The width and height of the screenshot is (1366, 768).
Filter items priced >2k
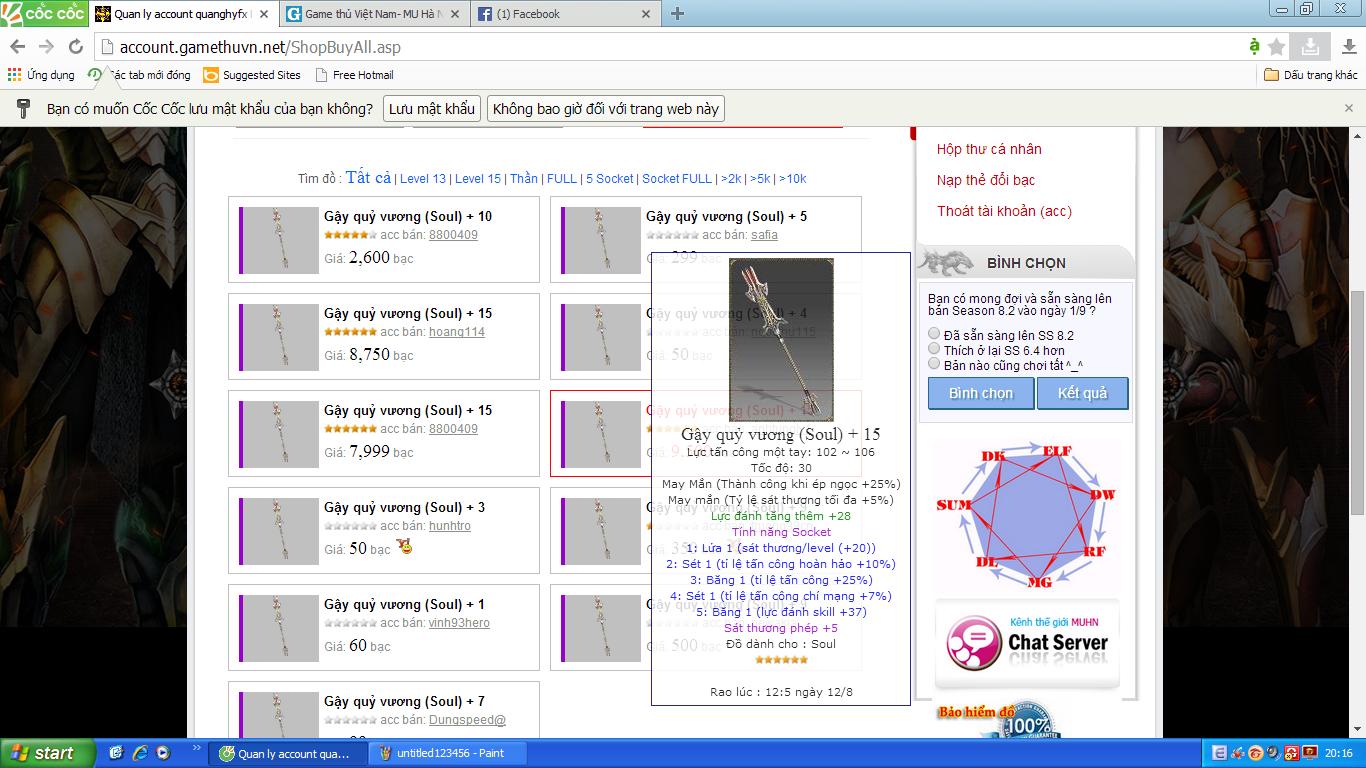pos(731,178)
